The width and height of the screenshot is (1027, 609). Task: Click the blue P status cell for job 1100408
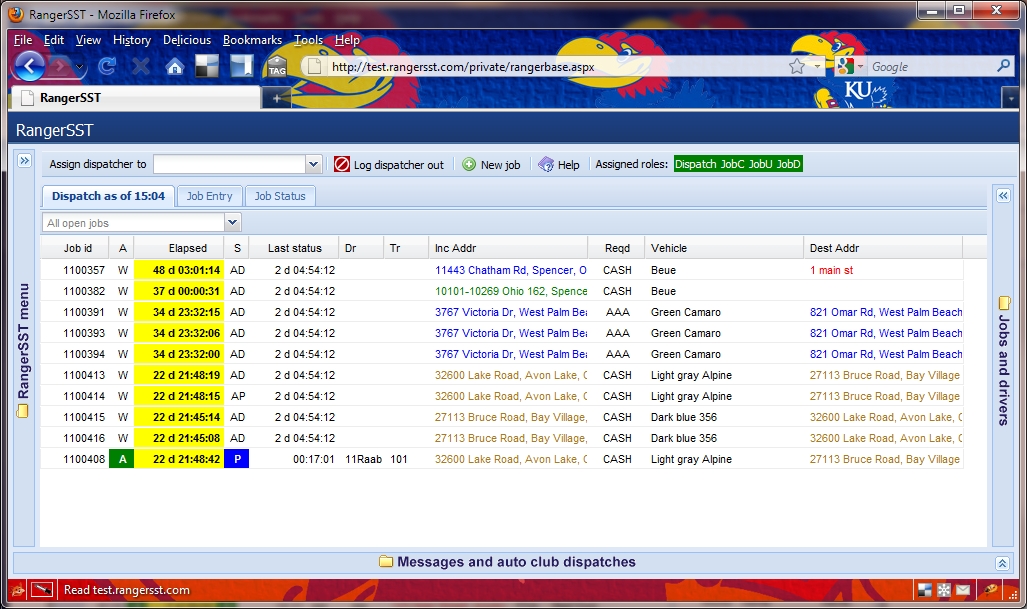(x=237, y=459)
